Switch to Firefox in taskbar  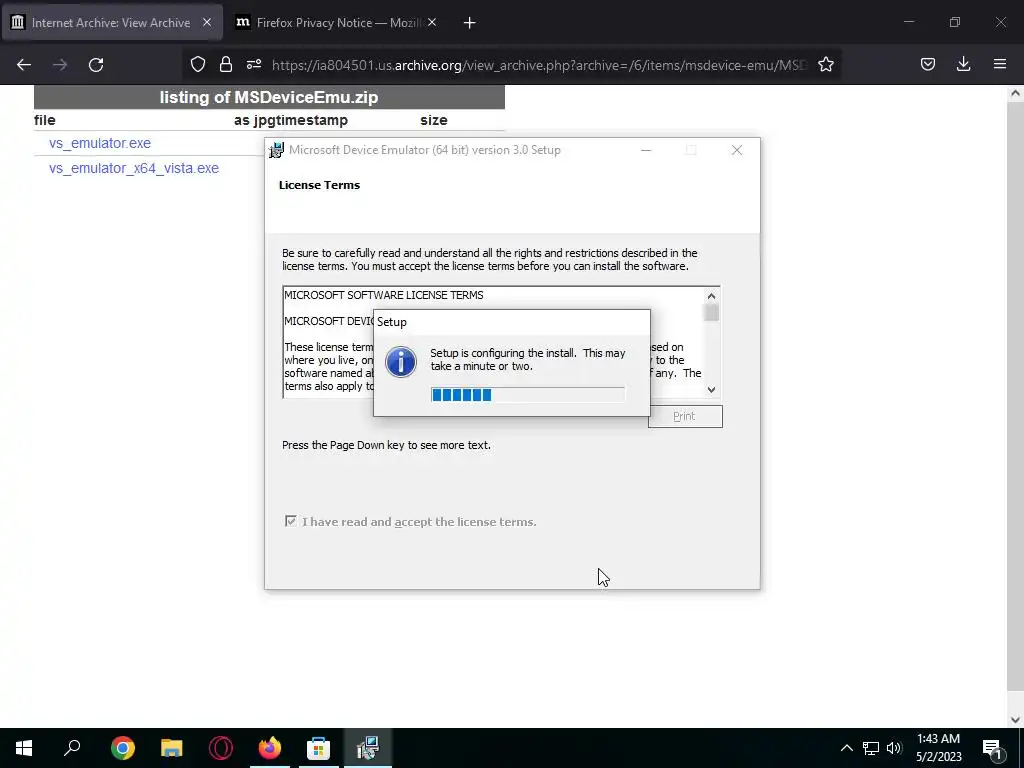coord(270,748)
